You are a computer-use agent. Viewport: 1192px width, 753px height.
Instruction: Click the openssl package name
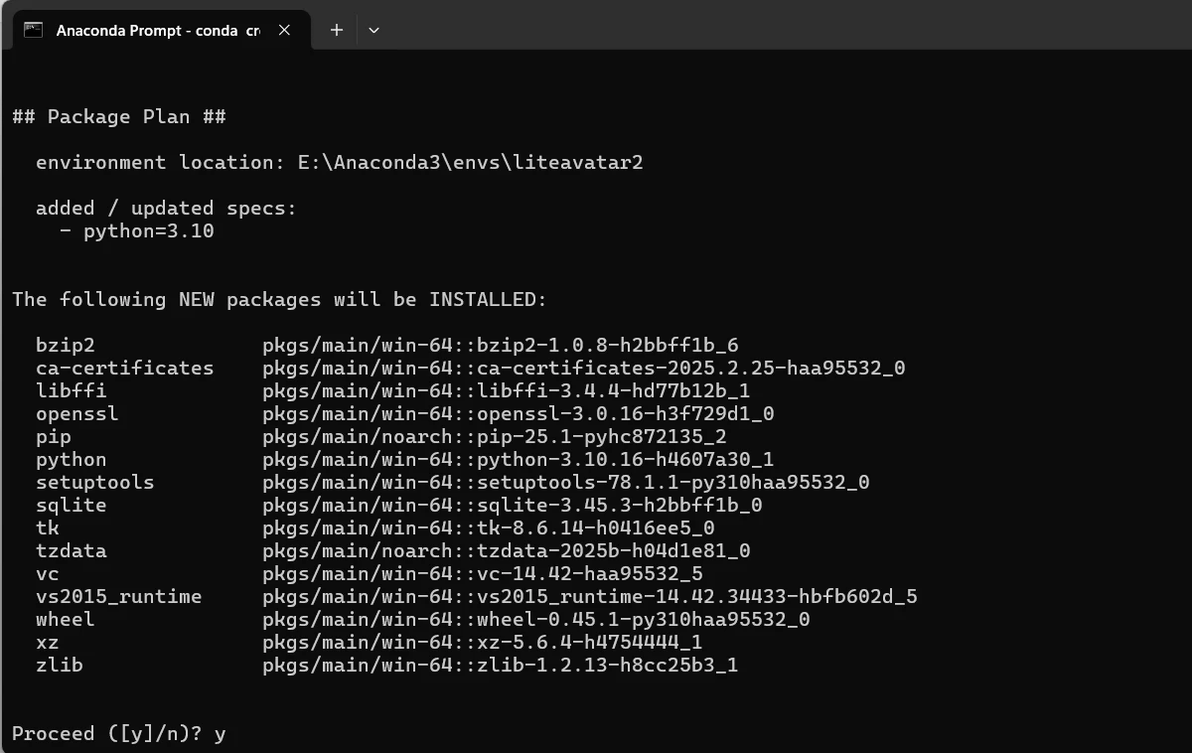tap(77, 413)
